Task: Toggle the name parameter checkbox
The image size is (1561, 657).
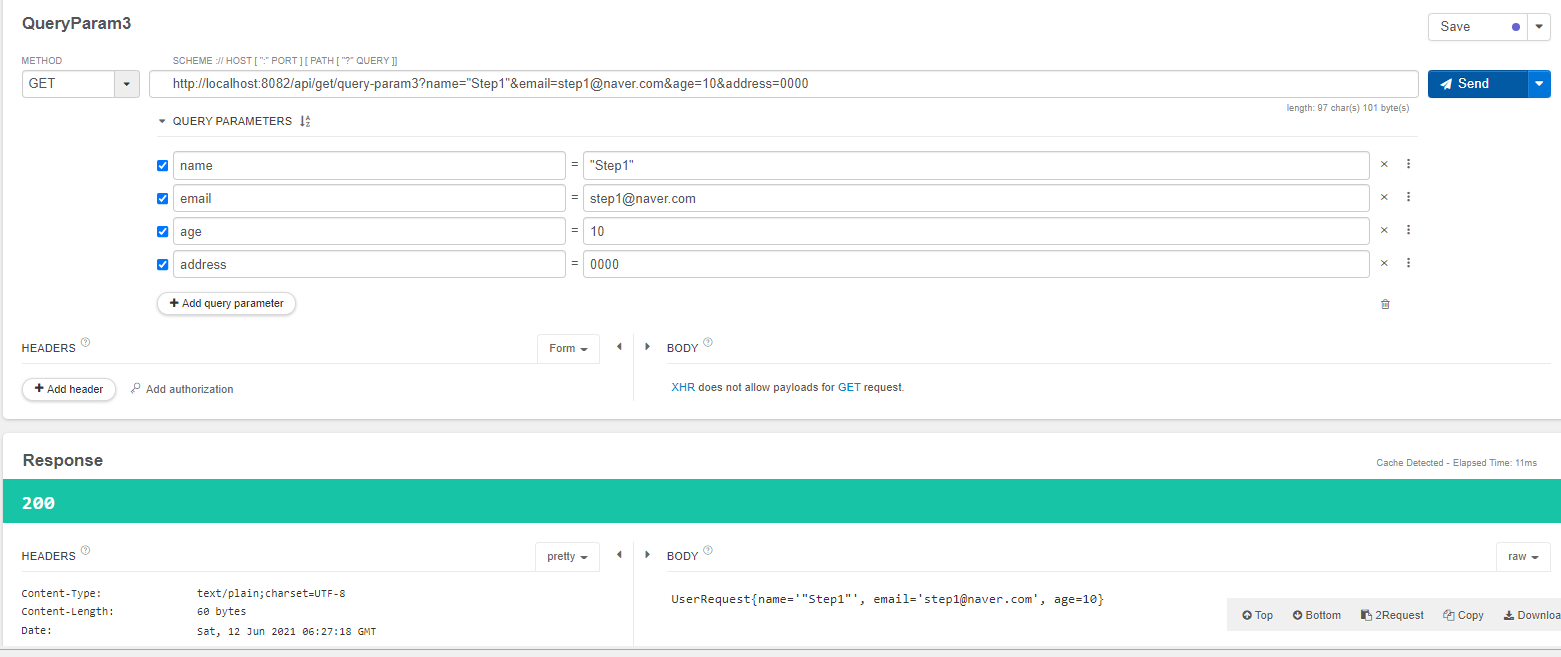Action: click(x=163, y=166)
